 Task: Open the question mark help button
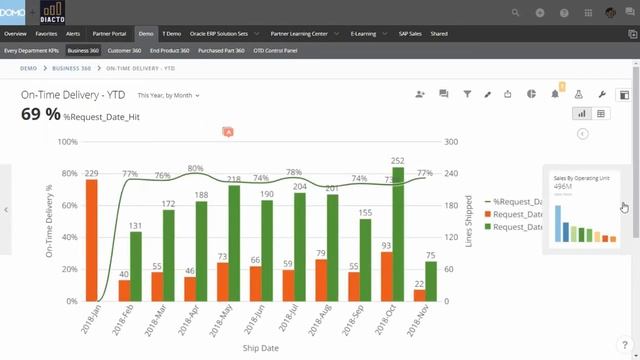(624, 345)
